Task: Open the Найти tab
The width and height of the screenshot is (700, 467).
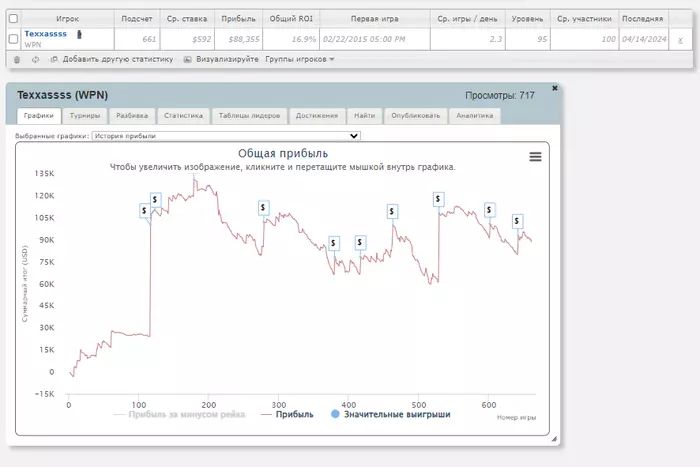Action: (365, 116)
